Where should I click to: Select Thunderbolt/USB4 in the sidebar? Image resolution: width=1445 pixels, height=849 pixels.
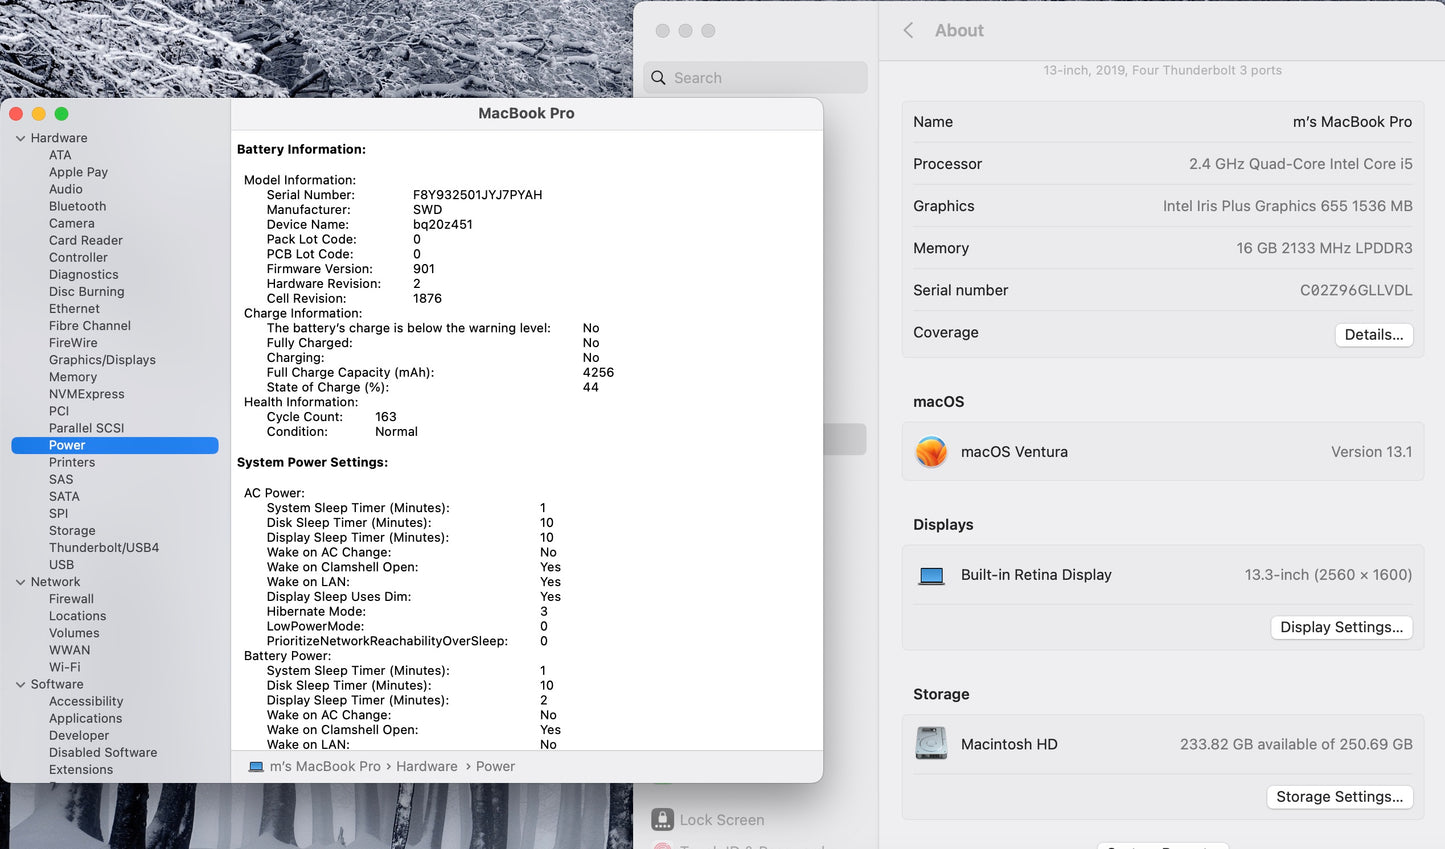(x=104, y=548)
